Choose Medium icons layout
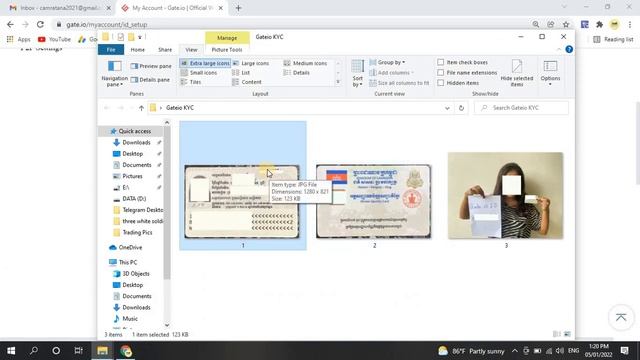This screenshot has height=360, width=640. click(305, 63)
